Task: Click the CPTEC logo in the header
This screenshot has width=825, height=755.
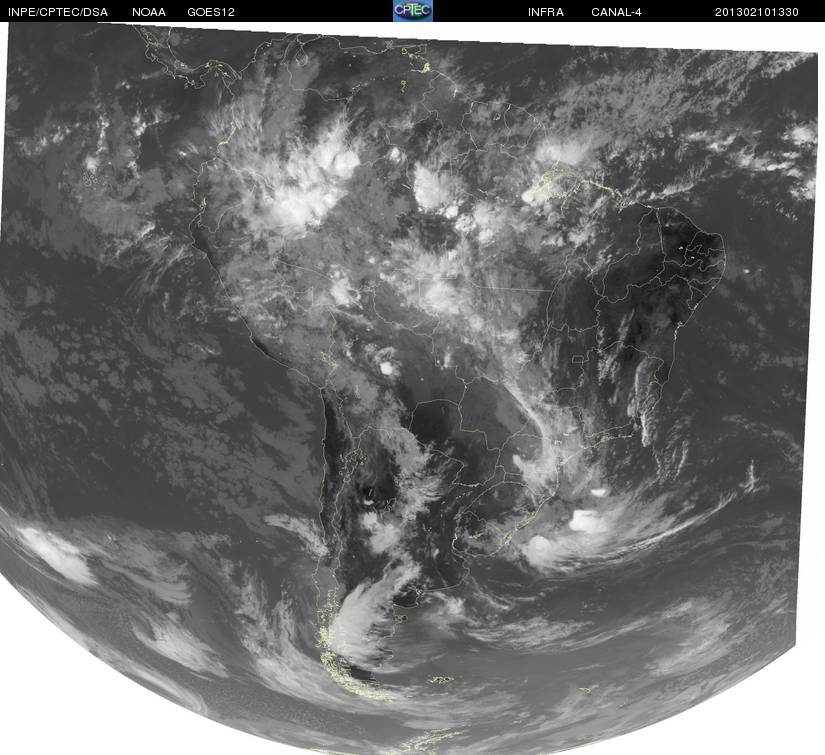Action: [x=413, y=11]
